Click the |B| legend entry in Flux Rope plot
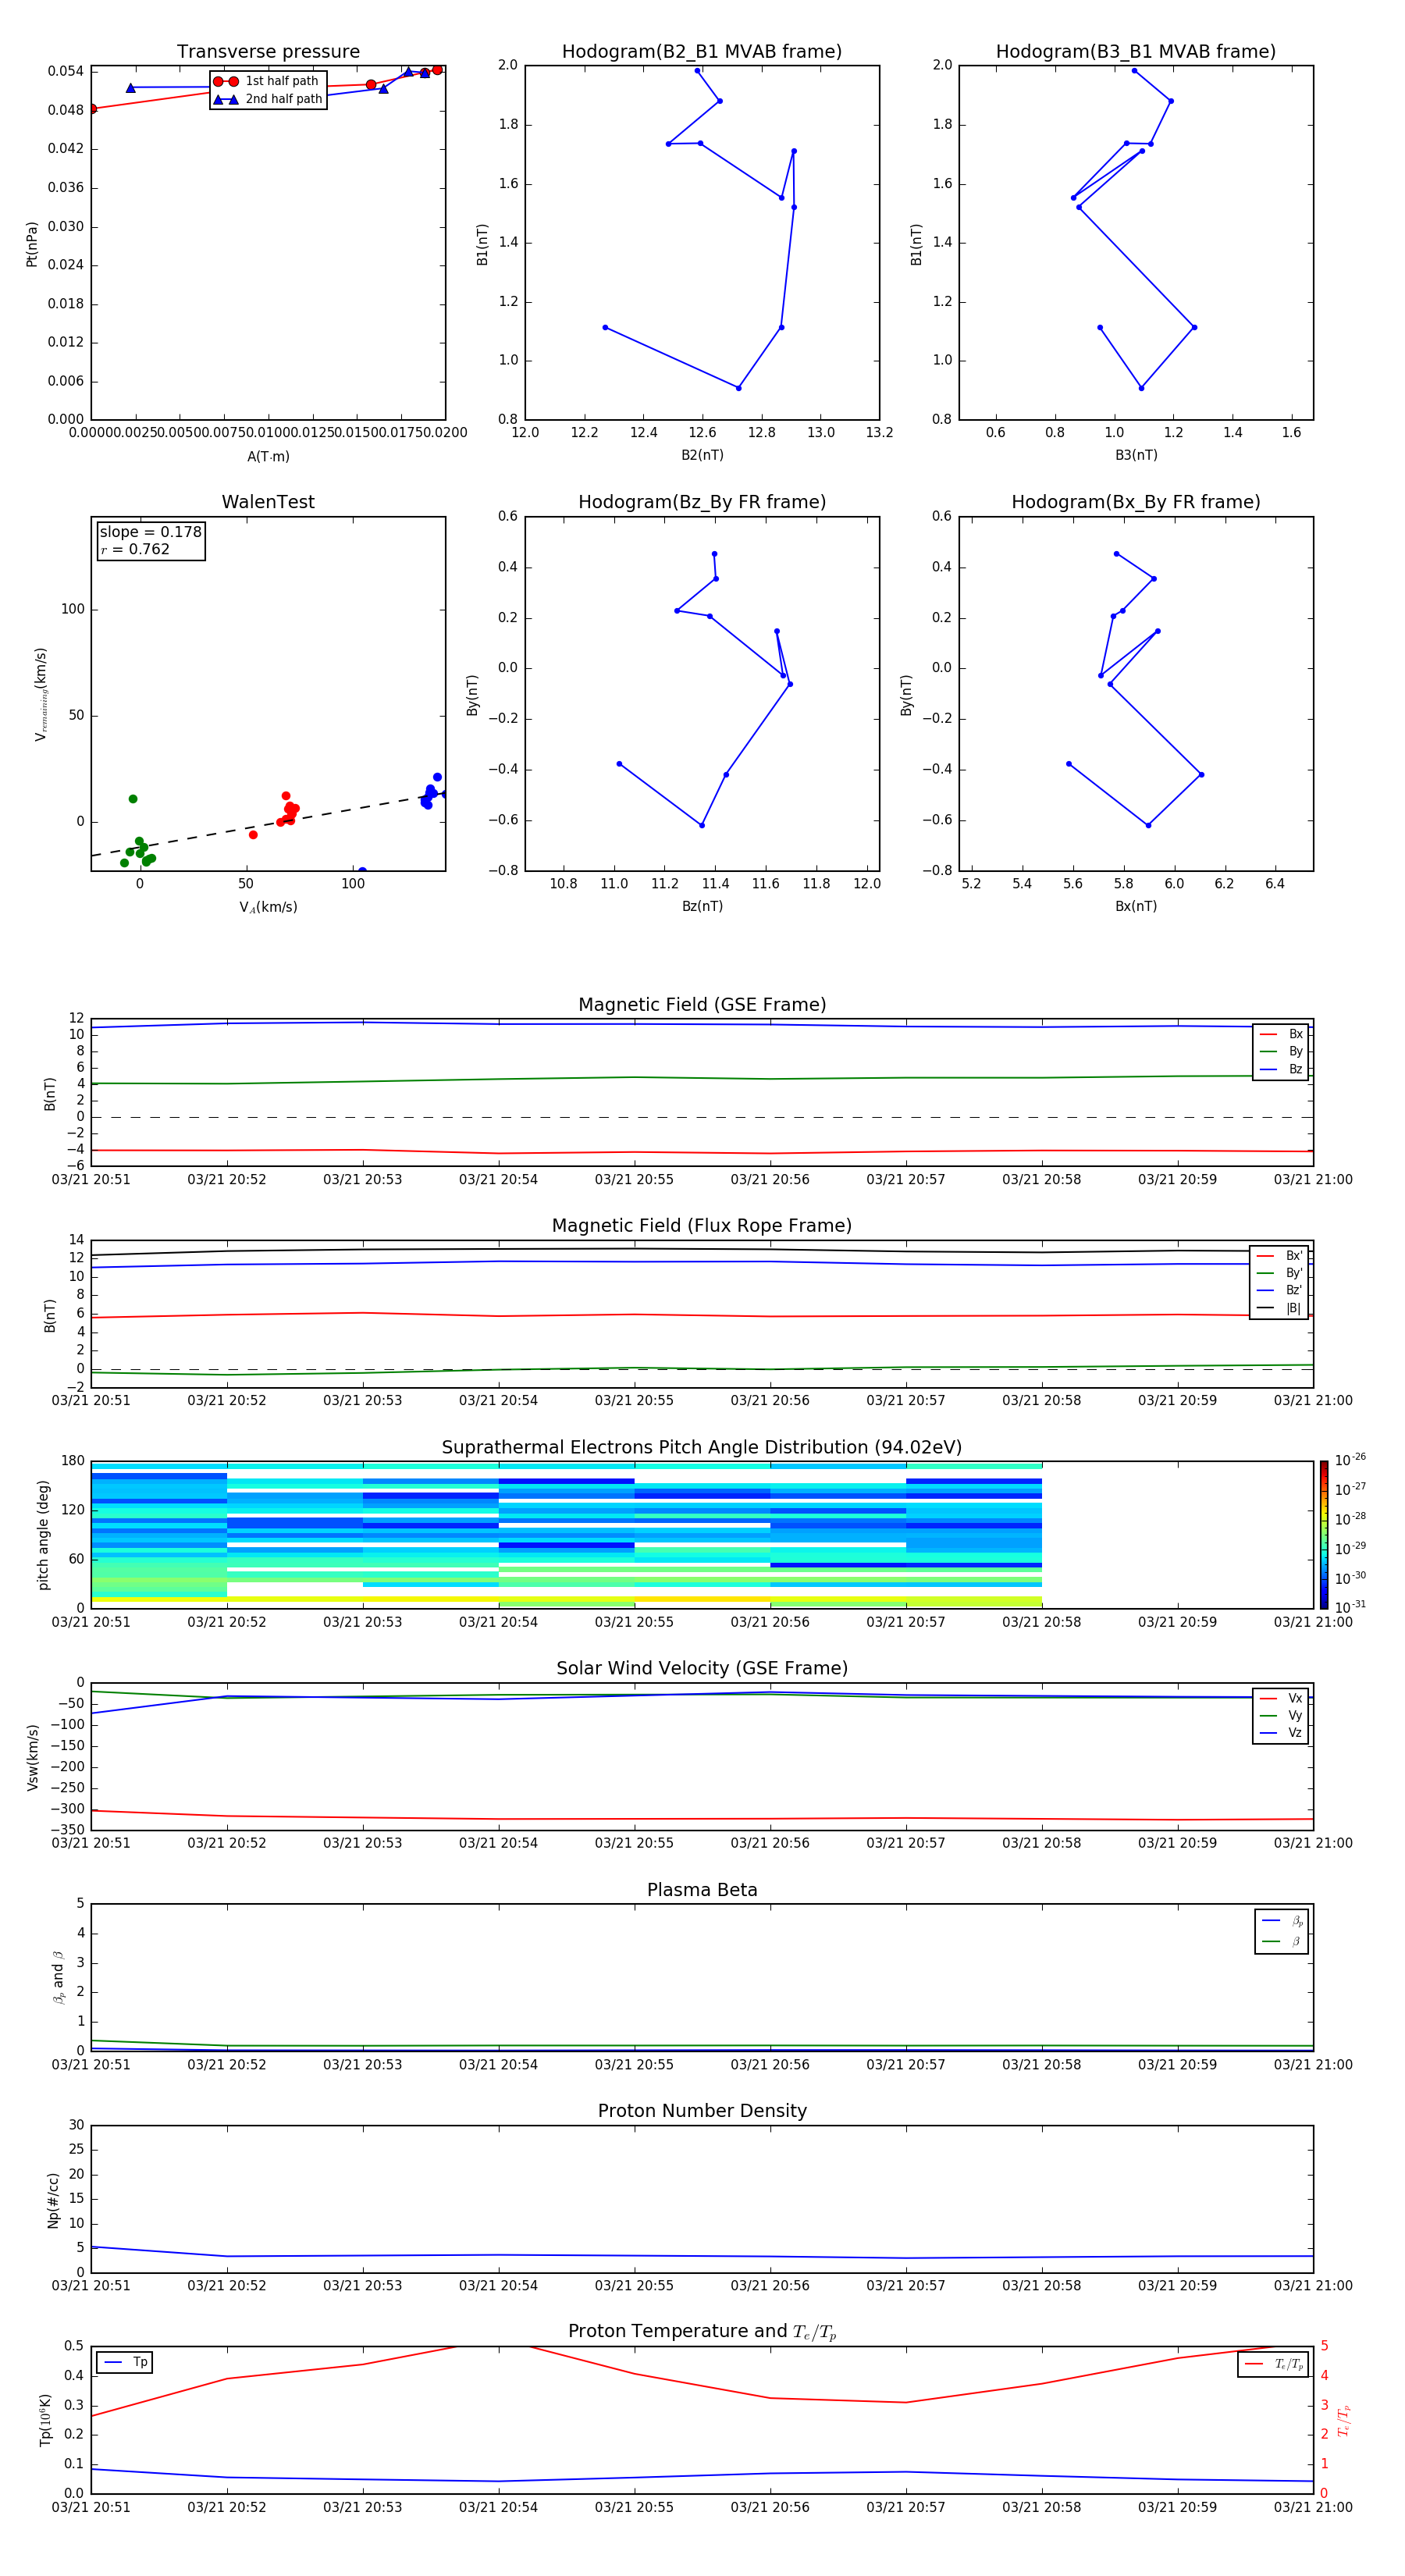 pos(1279,1308)
